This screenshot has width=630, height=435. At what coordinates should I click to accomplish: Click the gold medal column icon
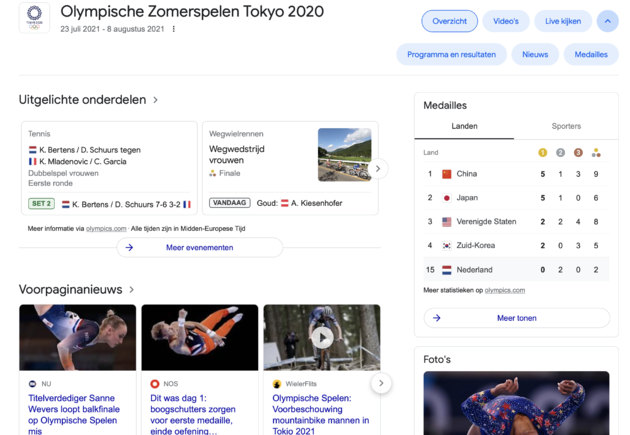point(542,153)
